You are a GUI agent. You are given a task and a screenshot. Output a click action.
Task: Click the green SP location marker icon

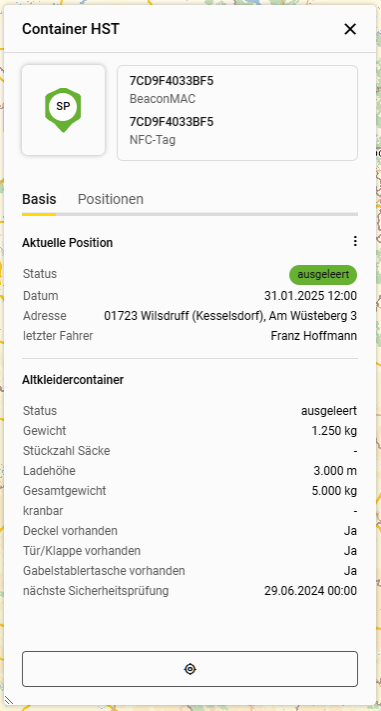(x=63, y=110)
